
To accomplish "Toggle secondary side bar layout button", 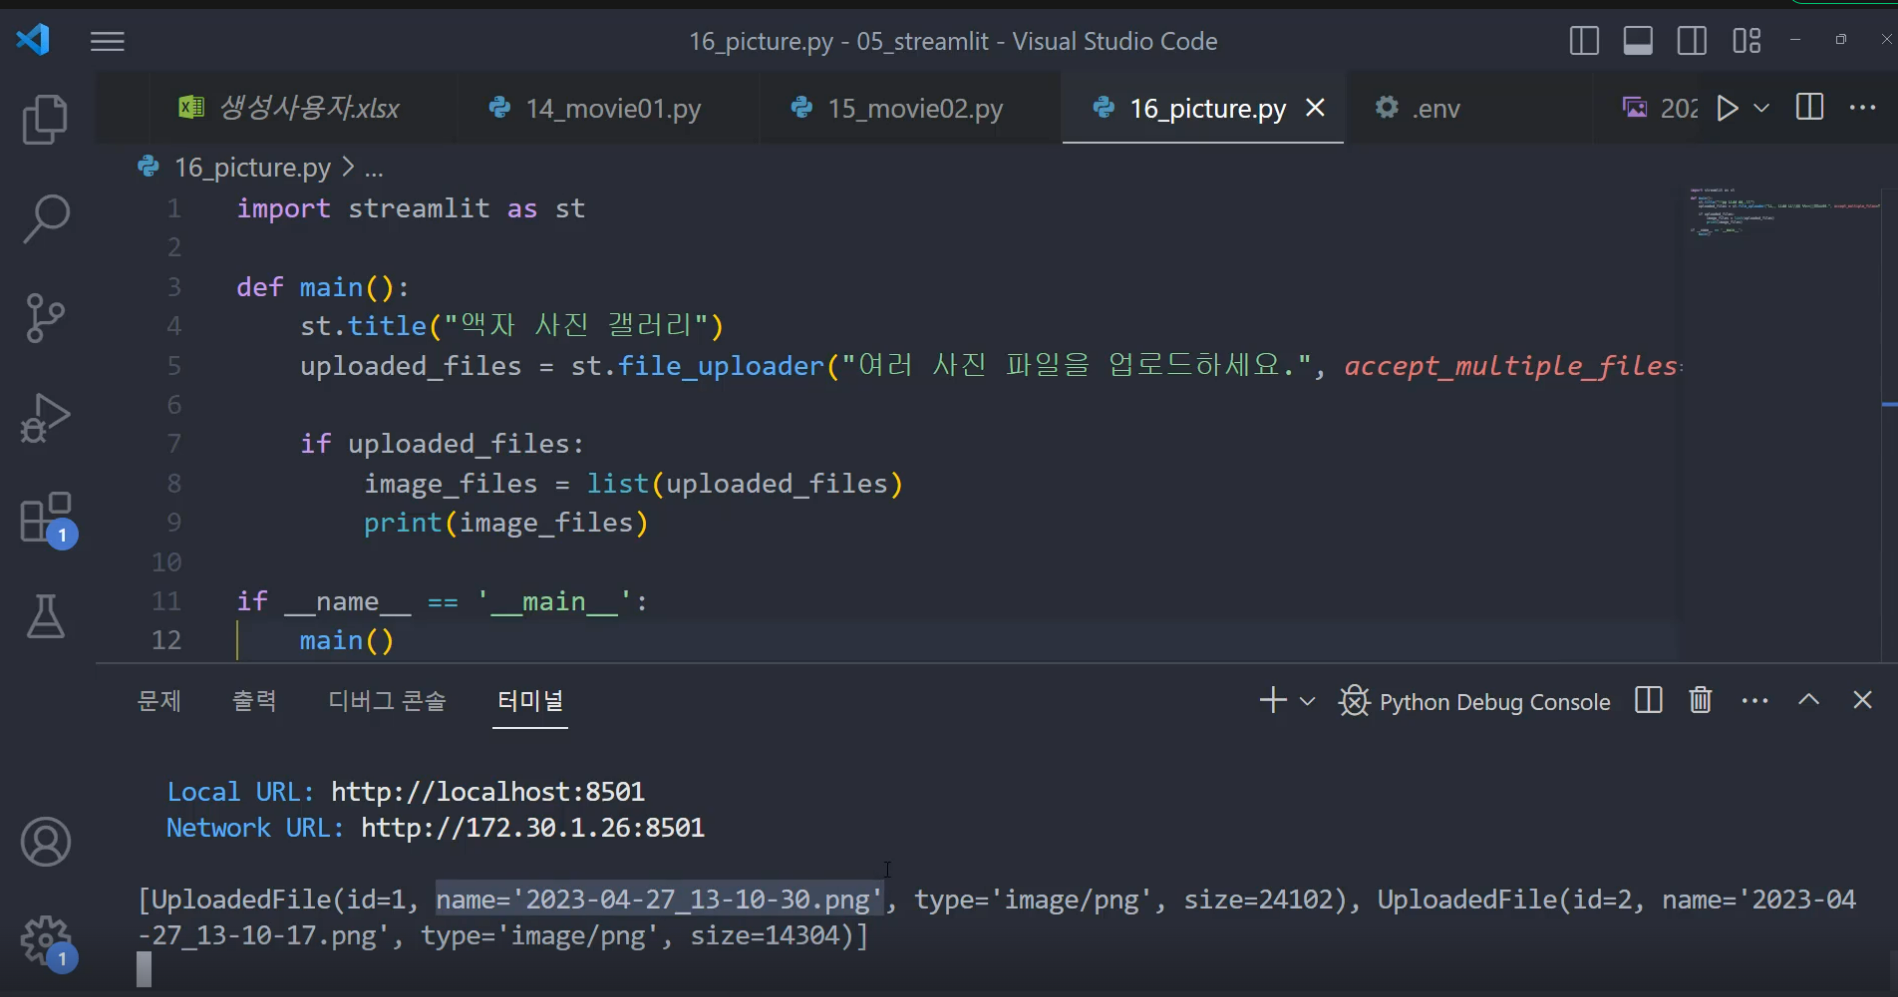I will coord(1692,41).
